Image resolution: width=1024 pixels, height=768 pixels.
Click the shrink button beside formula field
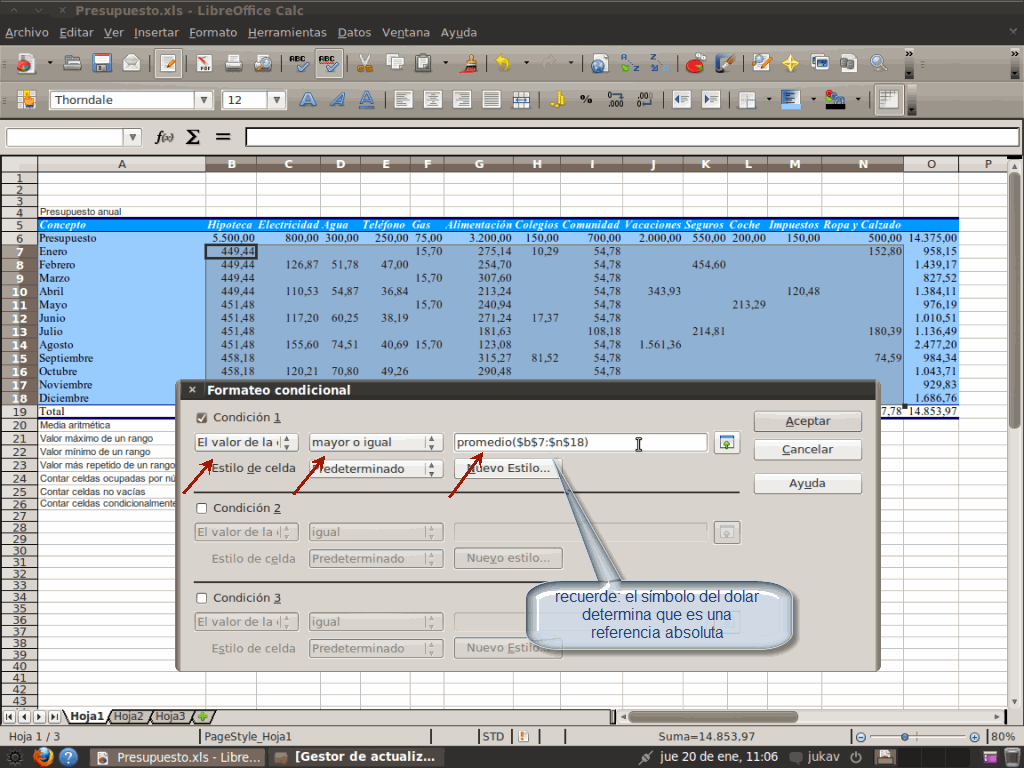[x=727, y=443]
